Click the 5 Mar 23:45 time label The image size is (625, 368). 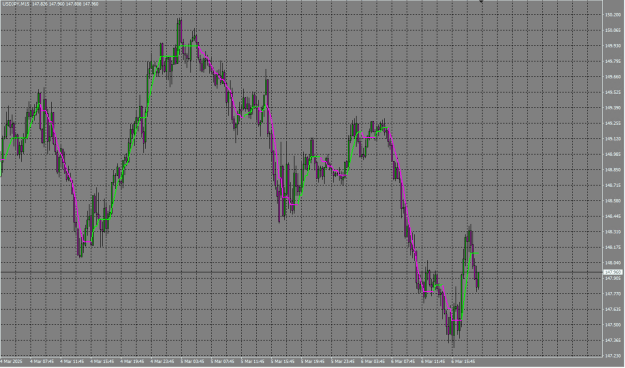click(344, 362)
